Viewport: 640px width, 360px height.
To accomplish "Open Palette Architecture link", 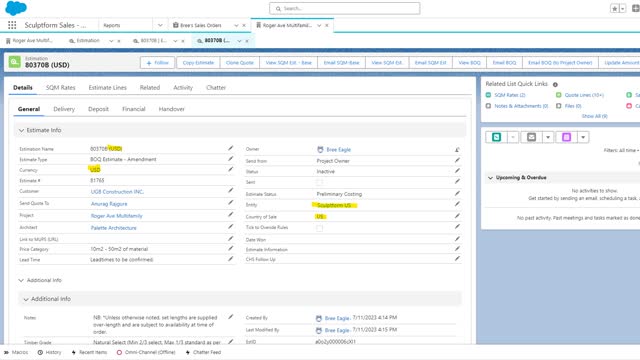I will [113, 228].
